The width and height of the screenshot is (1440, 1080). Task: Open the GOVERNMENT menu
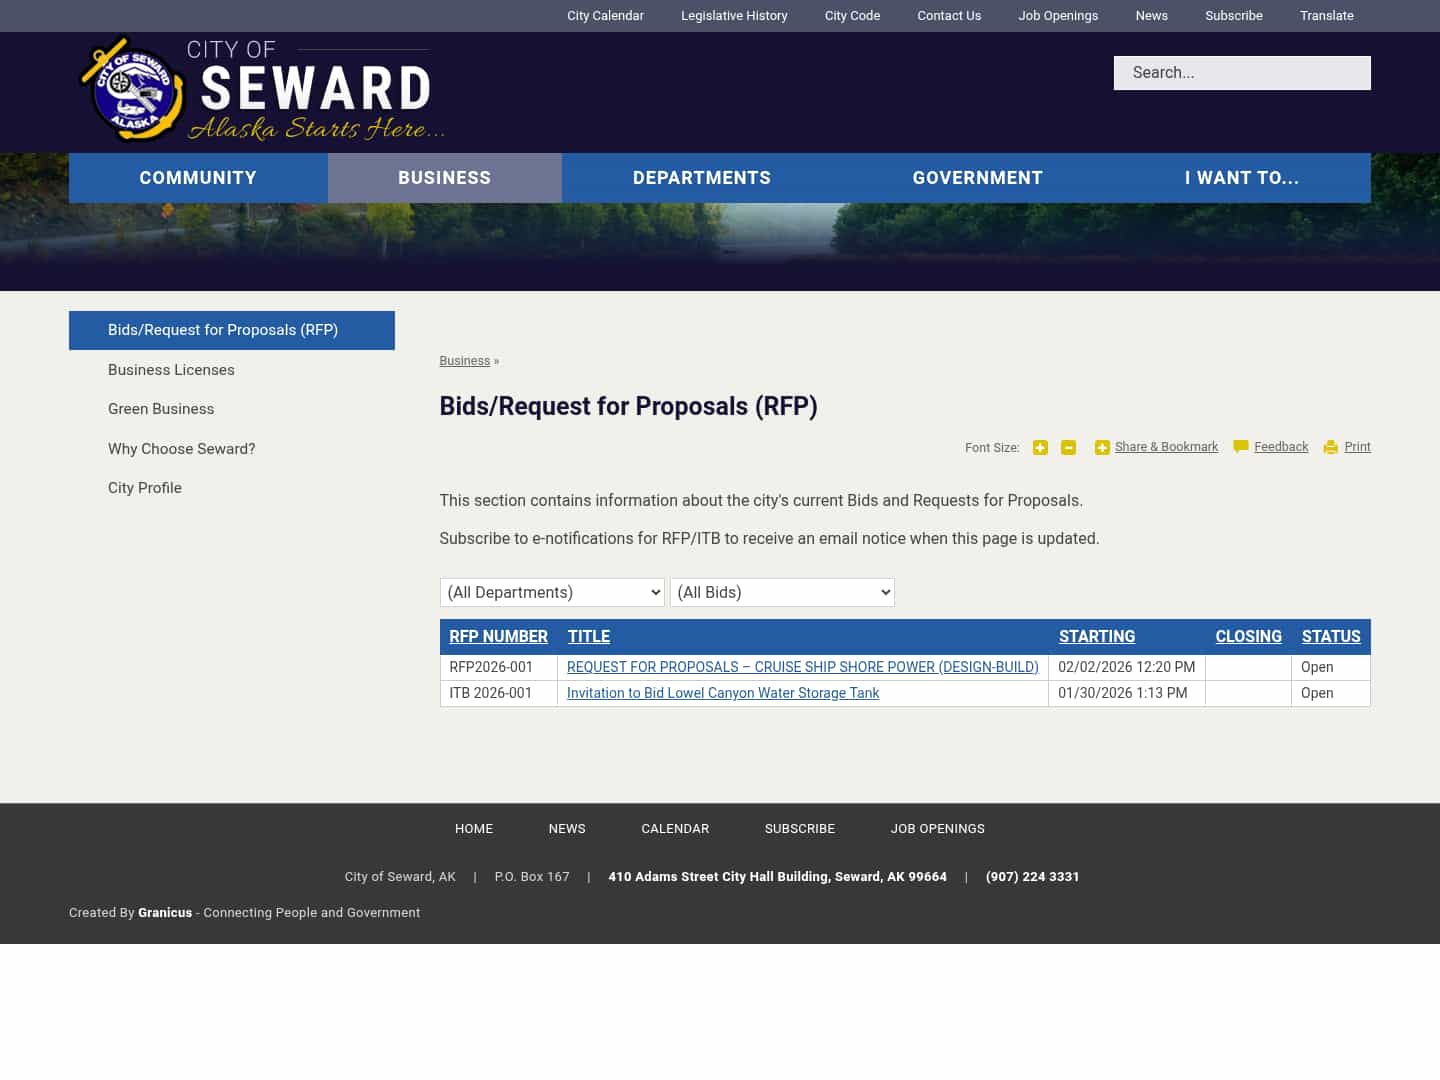point(977,177)
